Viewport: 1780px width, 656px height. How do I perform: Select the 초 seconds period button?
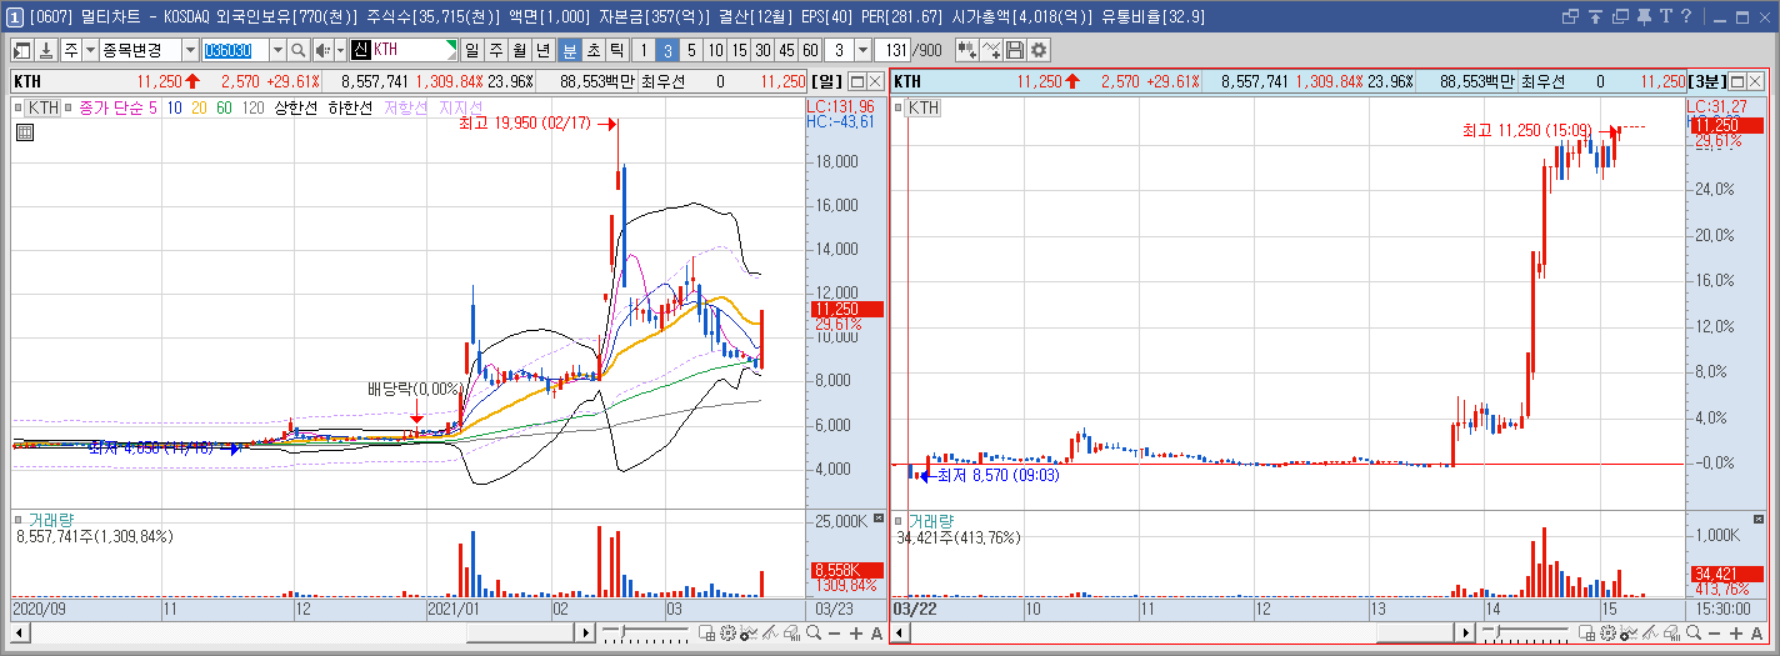(x=593, y=50)
